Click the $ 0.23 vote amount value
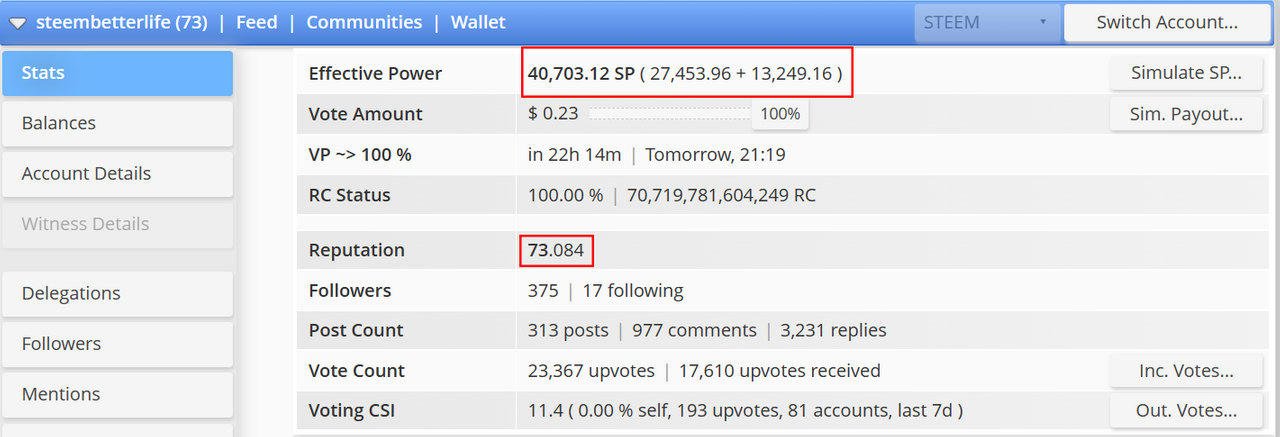The height and width of the screenshot is (437, 1280). (553, 114)
